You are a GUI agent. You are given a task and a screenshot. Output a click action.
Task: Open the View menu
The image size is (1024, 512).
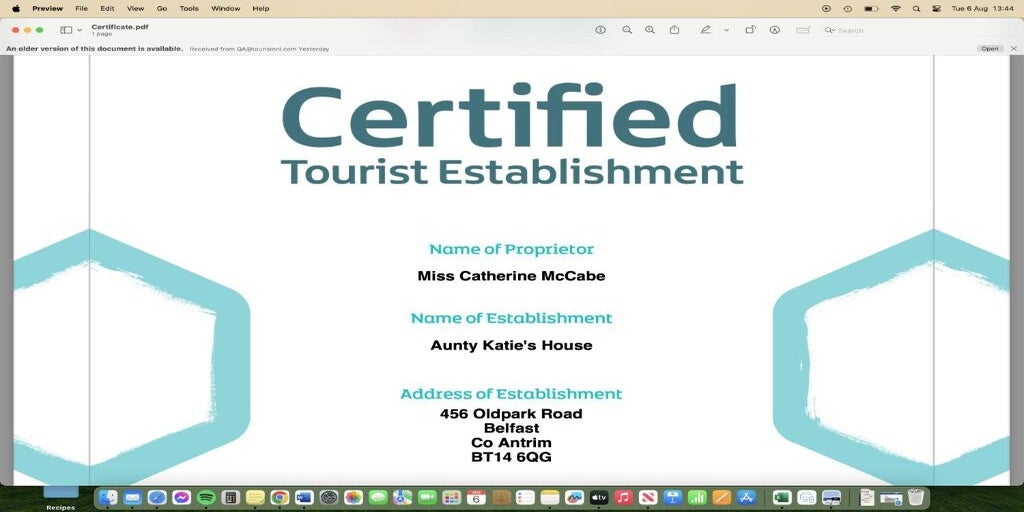pos(135,8)
